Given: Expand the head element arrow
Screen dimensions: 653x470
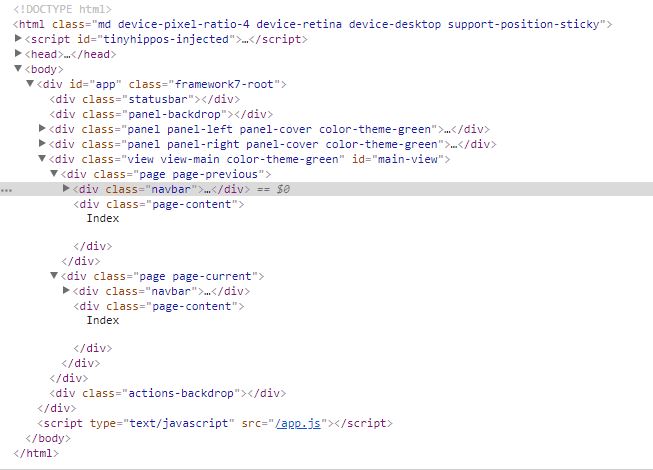Looking at the screenshot, I should tap(18, 53).
